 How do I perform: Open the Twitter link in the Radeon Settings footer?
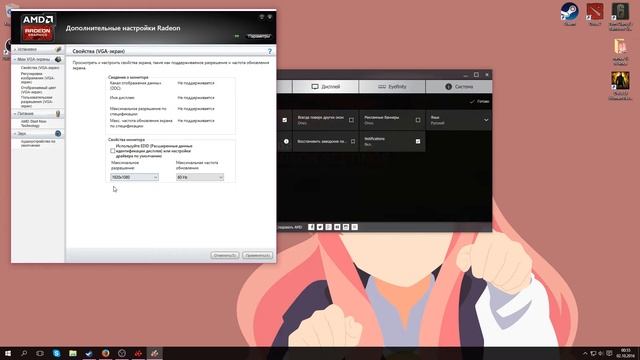coord(320,227)
